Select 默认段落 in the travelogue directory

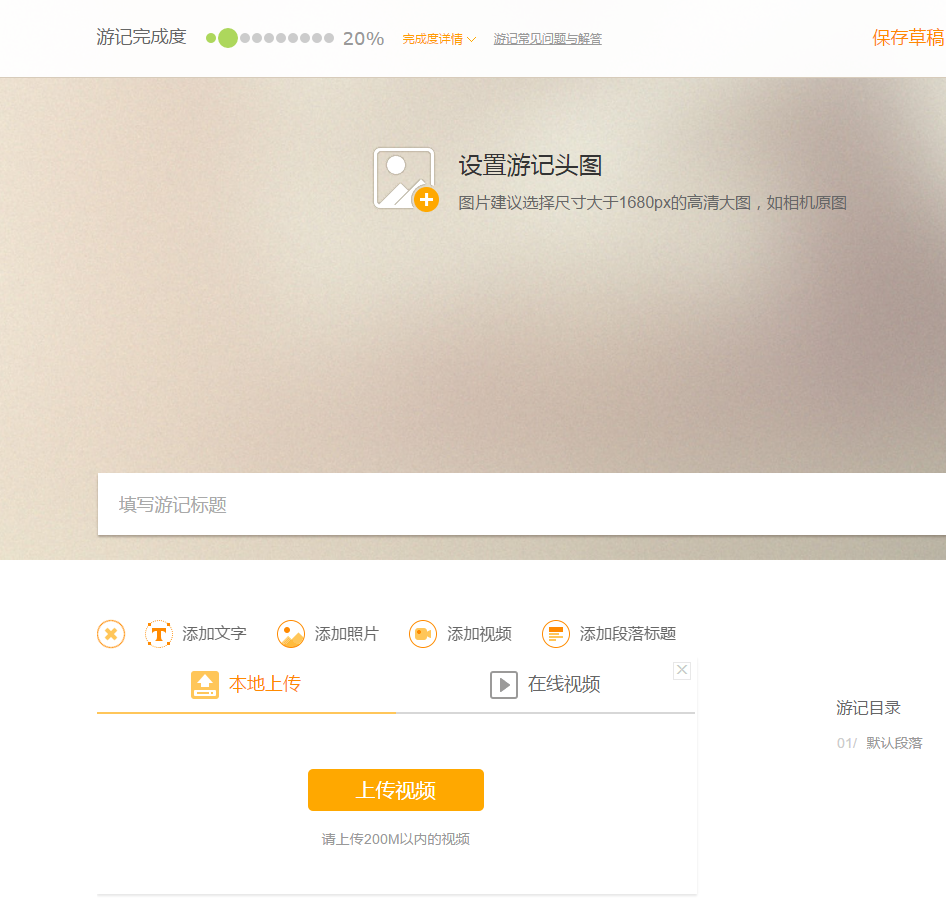coord(894,743)
